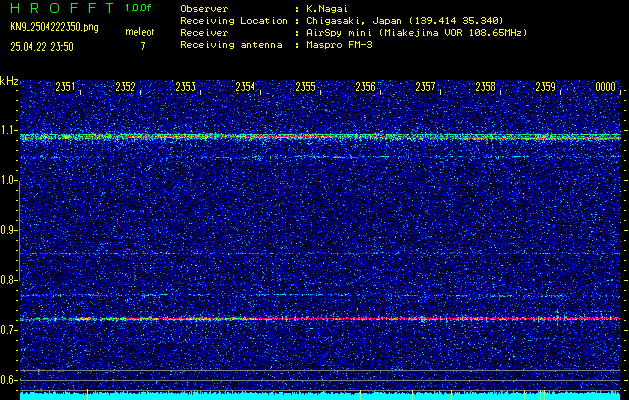This screenshot has height=400, width=629.
Task: Select the 2352 time axis label
Action: (x=125, y=87)
